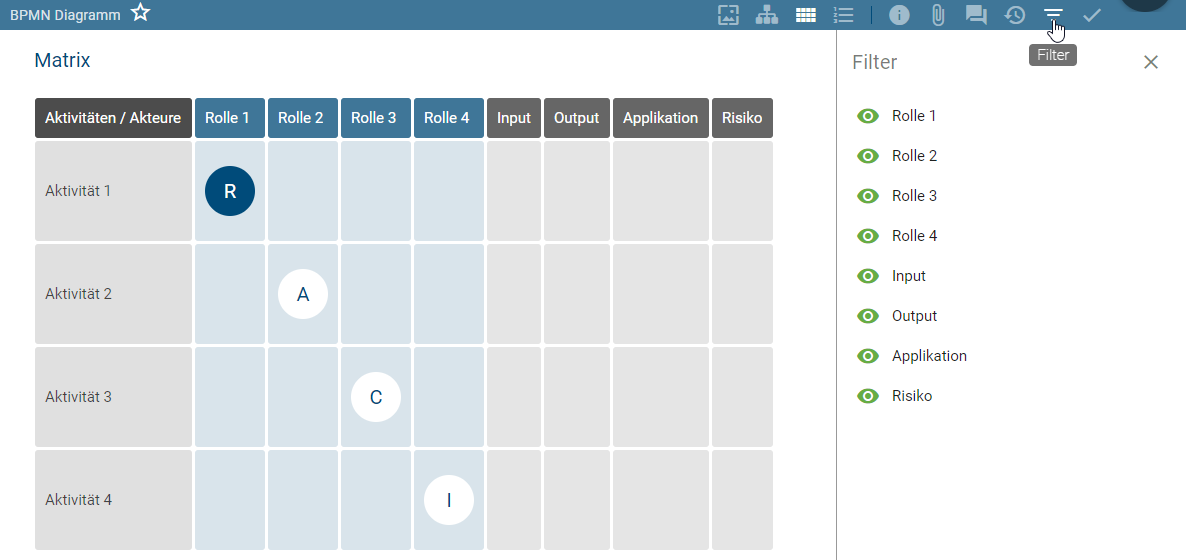The height and width of the screenshot is (560, 1186).
Task: Toggle visibility of Rolle 3 column
Action: coord(868,196)
